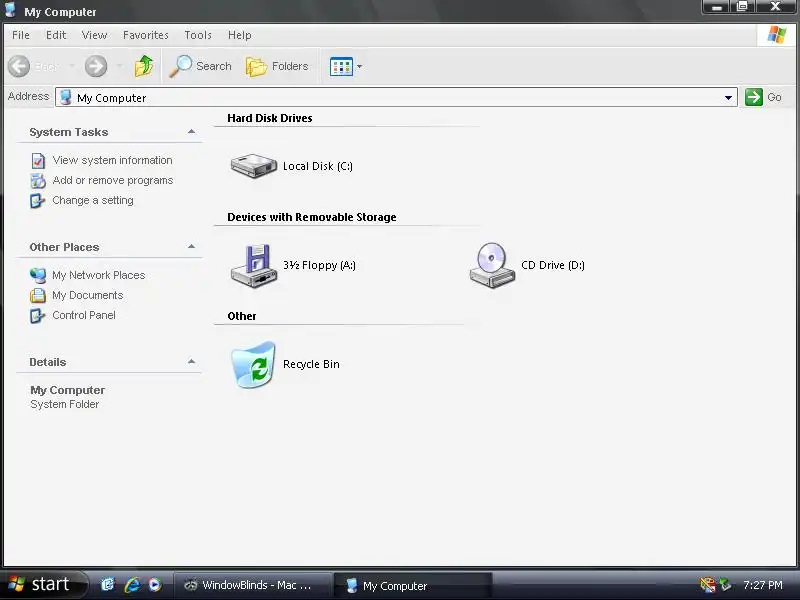Image resolution: width=800 pixels, height=600 pixels.
Task: Click the Windows flag logo icon
Action: click(777, 35)
